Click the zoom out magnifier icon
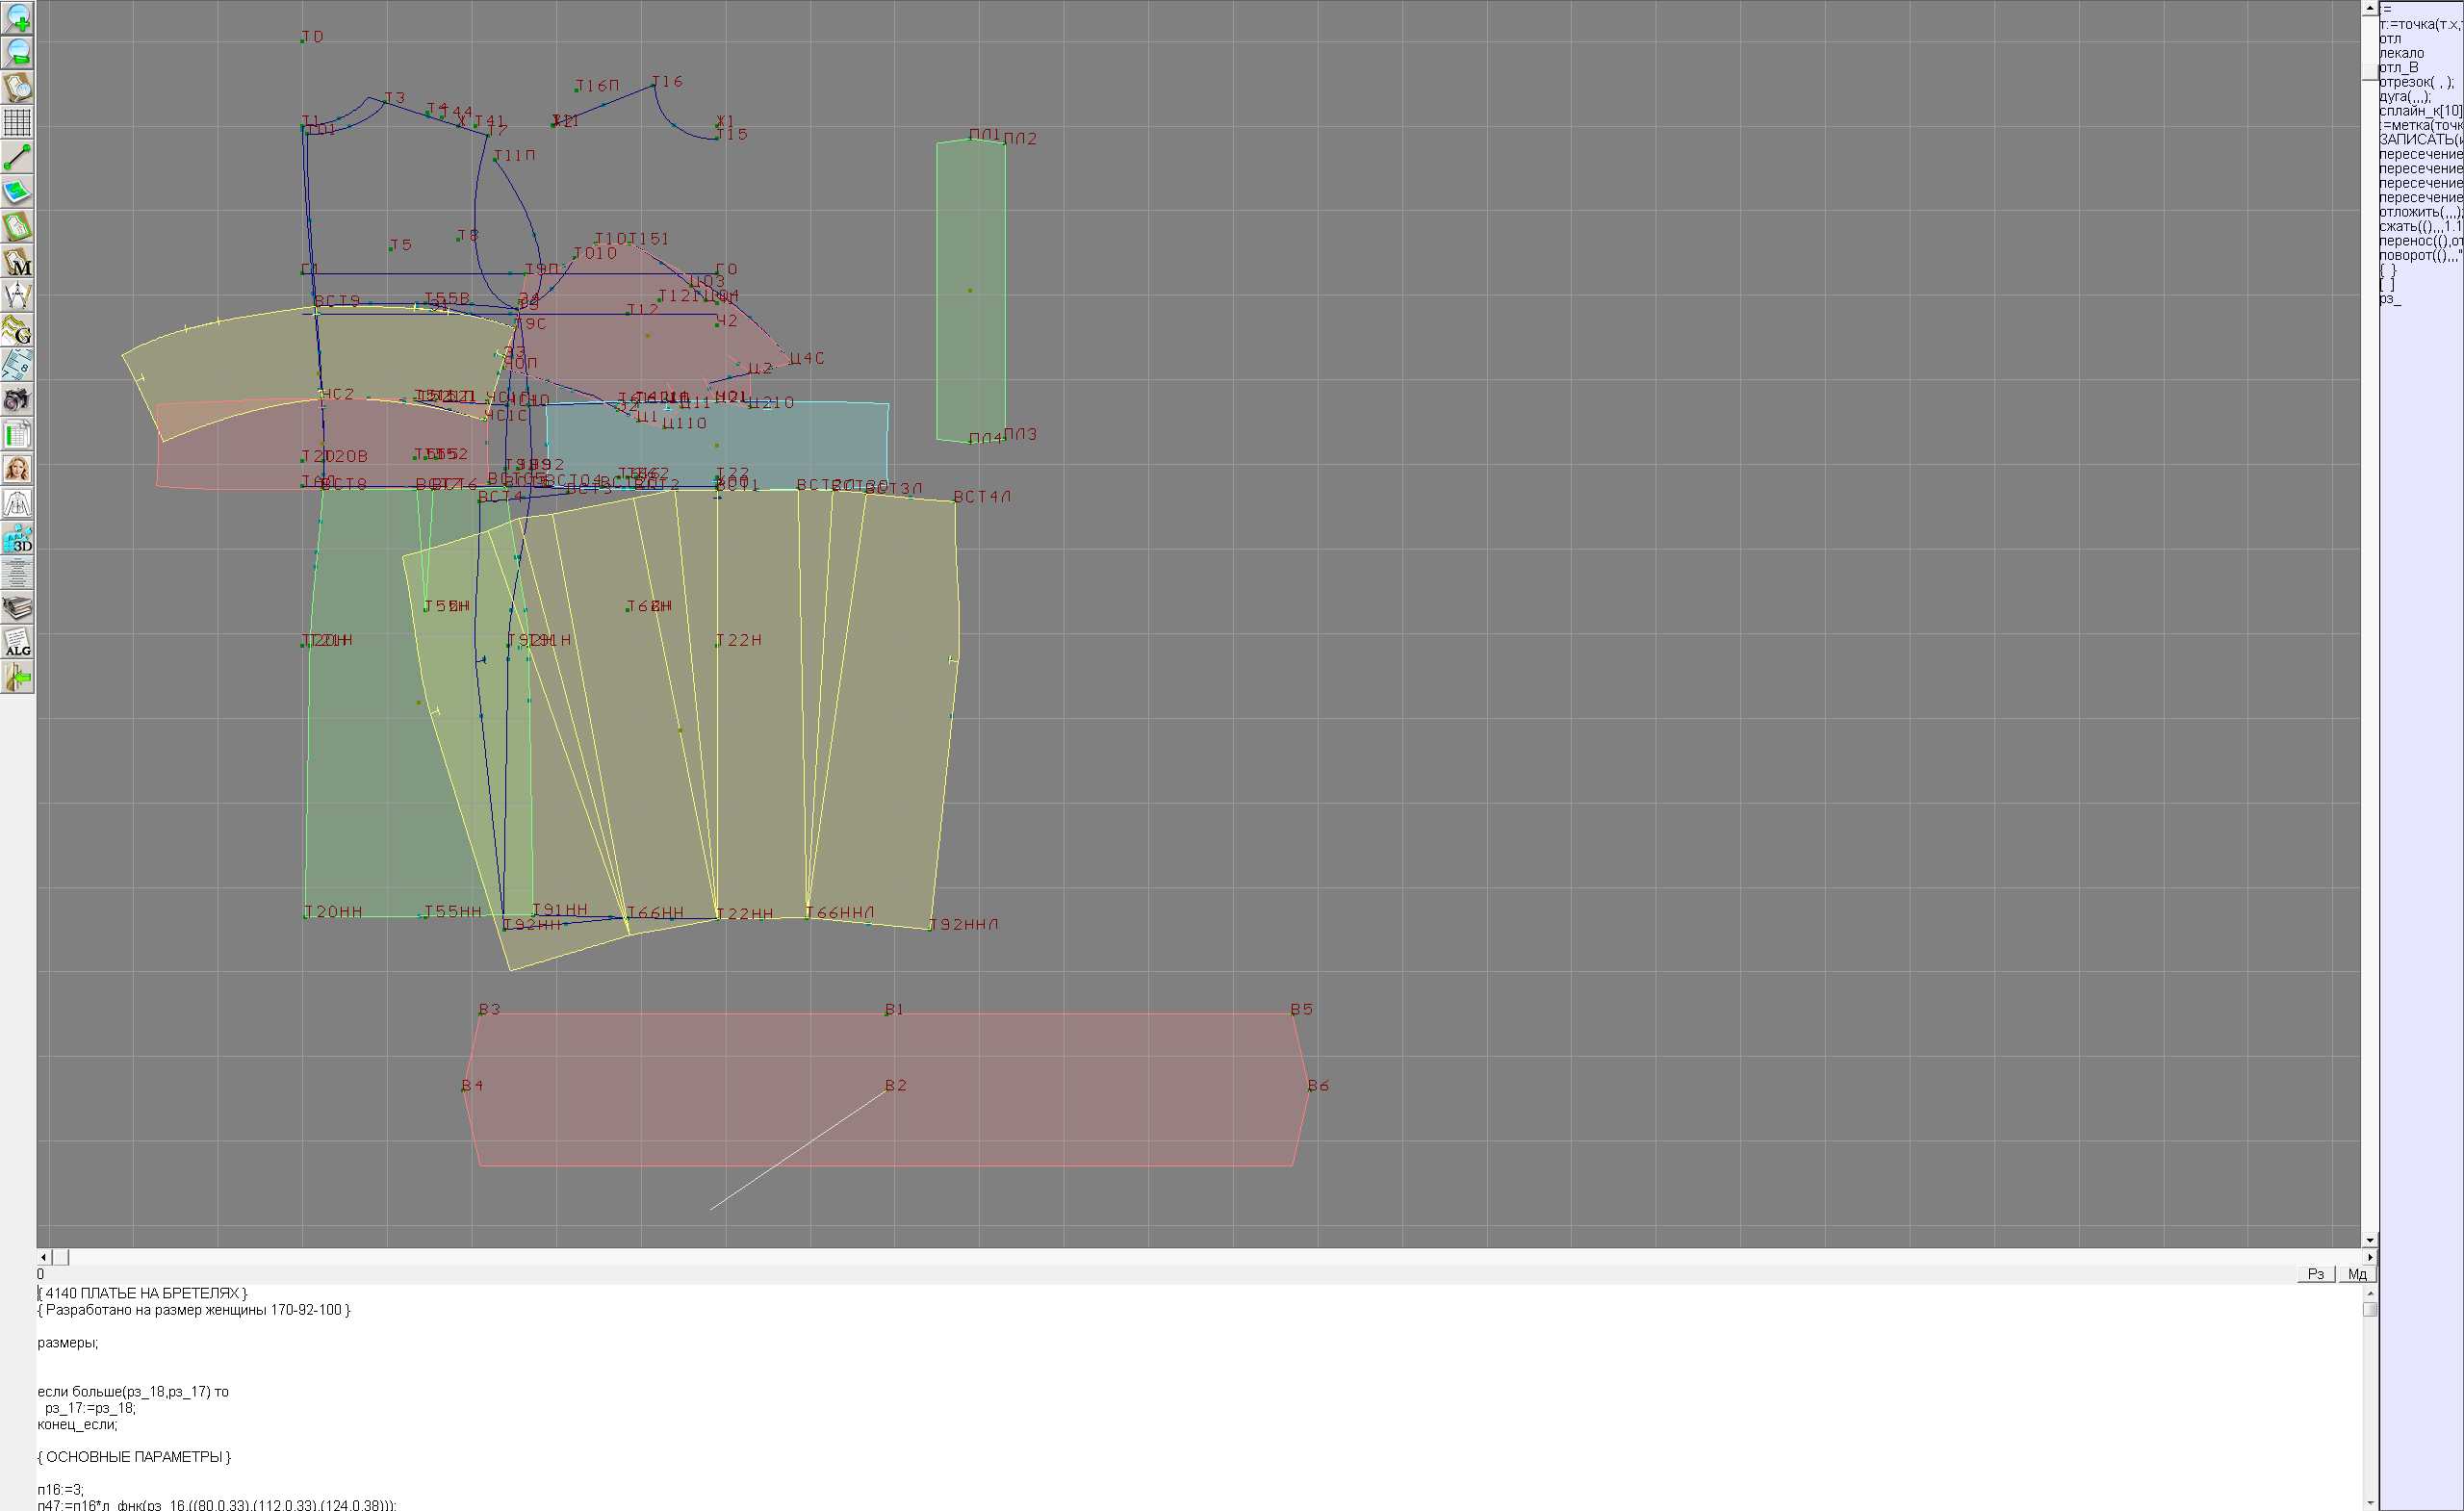 (18, 53)
